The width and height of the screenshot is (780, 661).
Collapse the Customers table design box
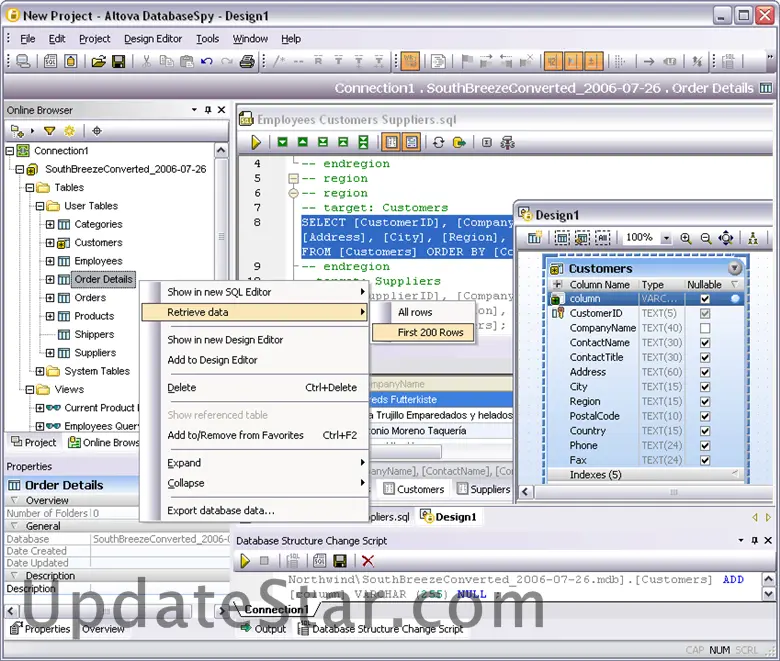(735, 269)
